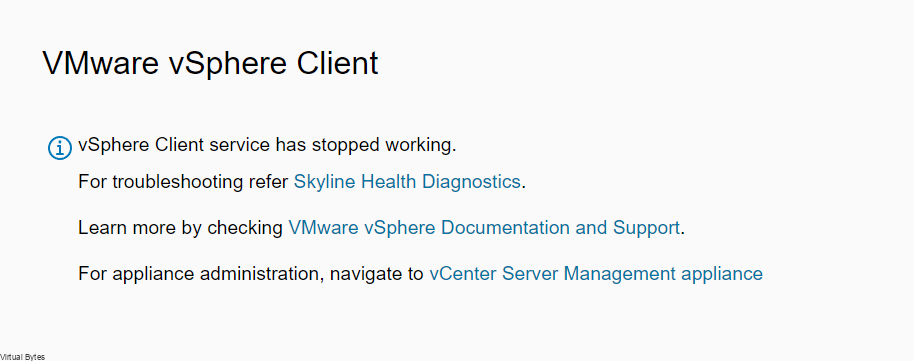
Task: Click the word 'Diagnostics' in Skyline link
Action: point(471,182)
